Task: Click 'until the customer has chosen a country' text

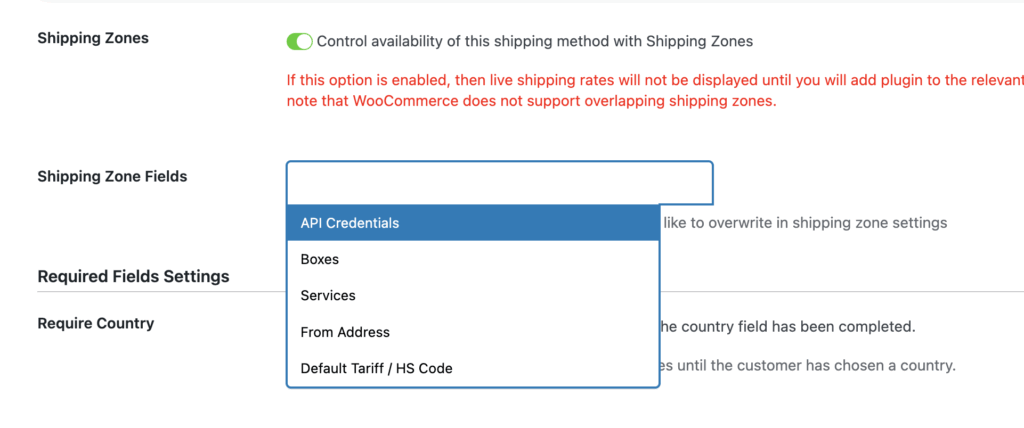Action: [x=810, y=366]
